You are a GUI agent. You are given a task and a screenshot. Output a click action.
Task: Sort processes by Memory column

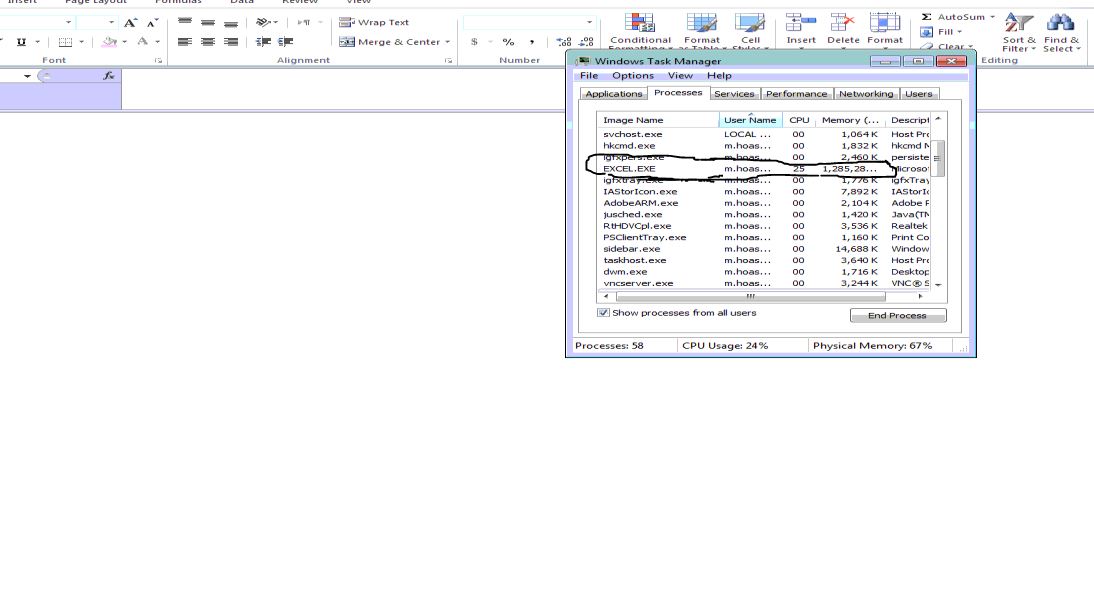point(851,120)
